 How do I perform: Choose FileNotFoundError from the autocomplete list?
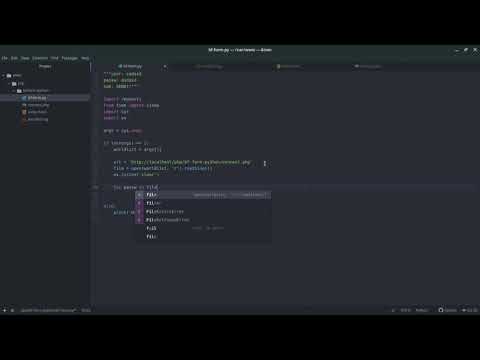(x=203, y=220)
